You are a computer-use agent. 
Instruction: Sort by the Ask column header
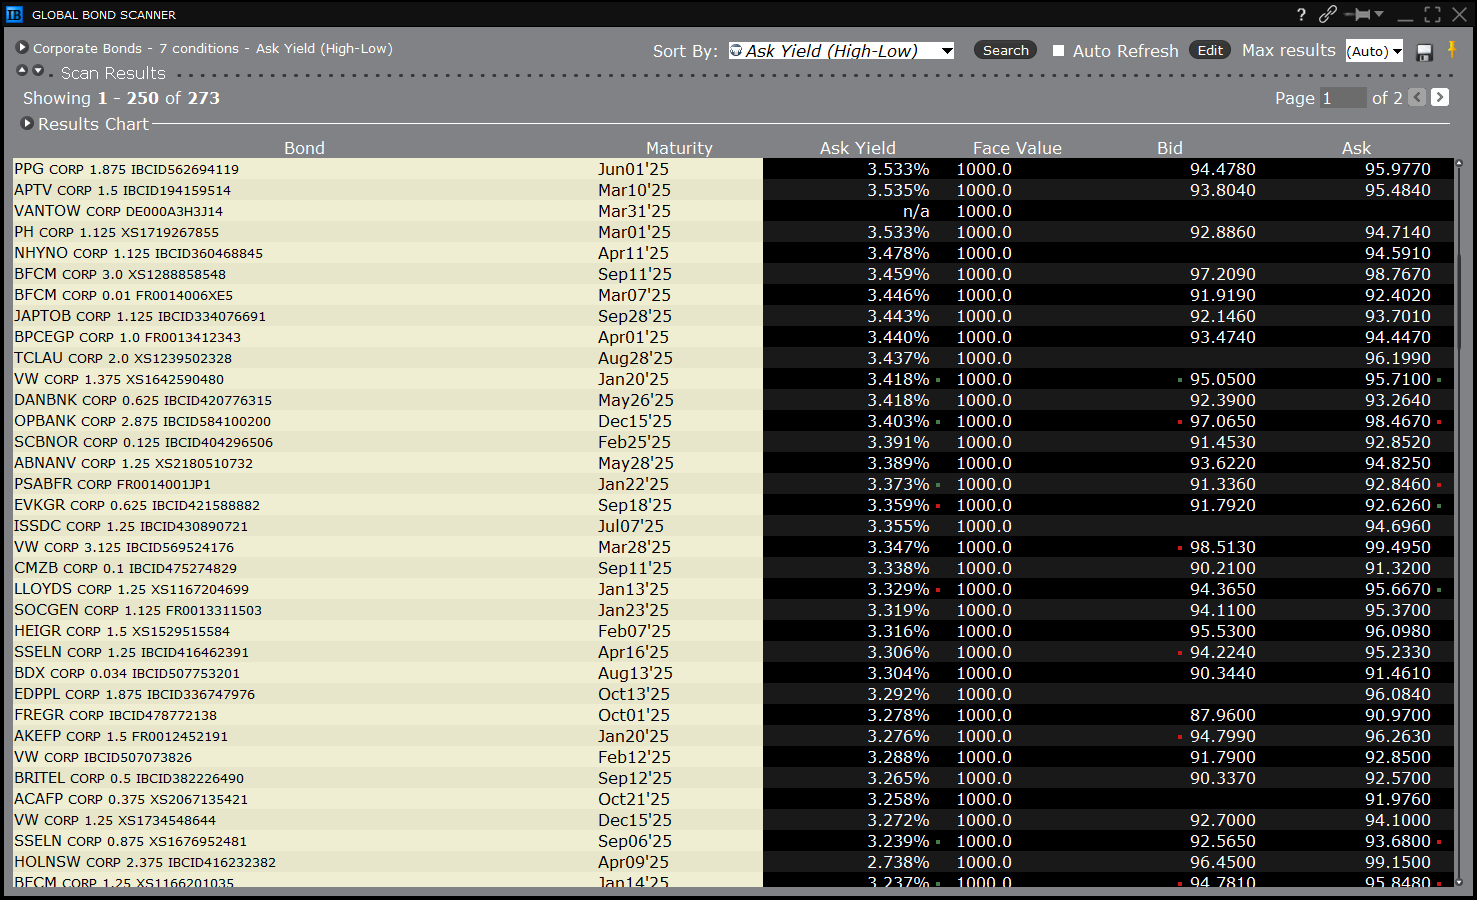click(x=1356, y=148)
